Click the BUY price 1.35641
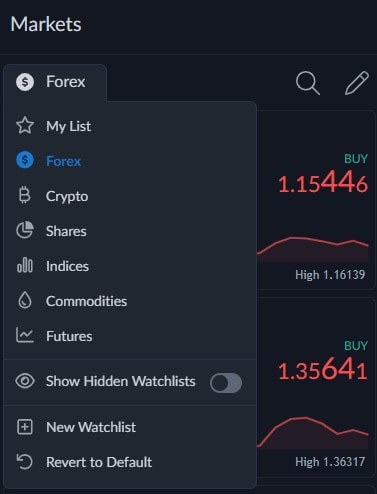This screenshot has height=494, width=377. [x=323, y=370]
